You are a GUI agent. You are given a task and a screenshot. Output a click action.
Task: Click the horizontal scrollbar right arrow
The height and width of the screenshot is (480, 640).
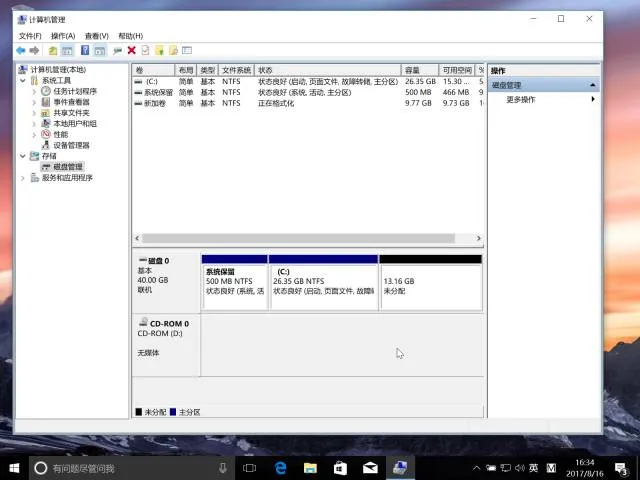(479, 238)
